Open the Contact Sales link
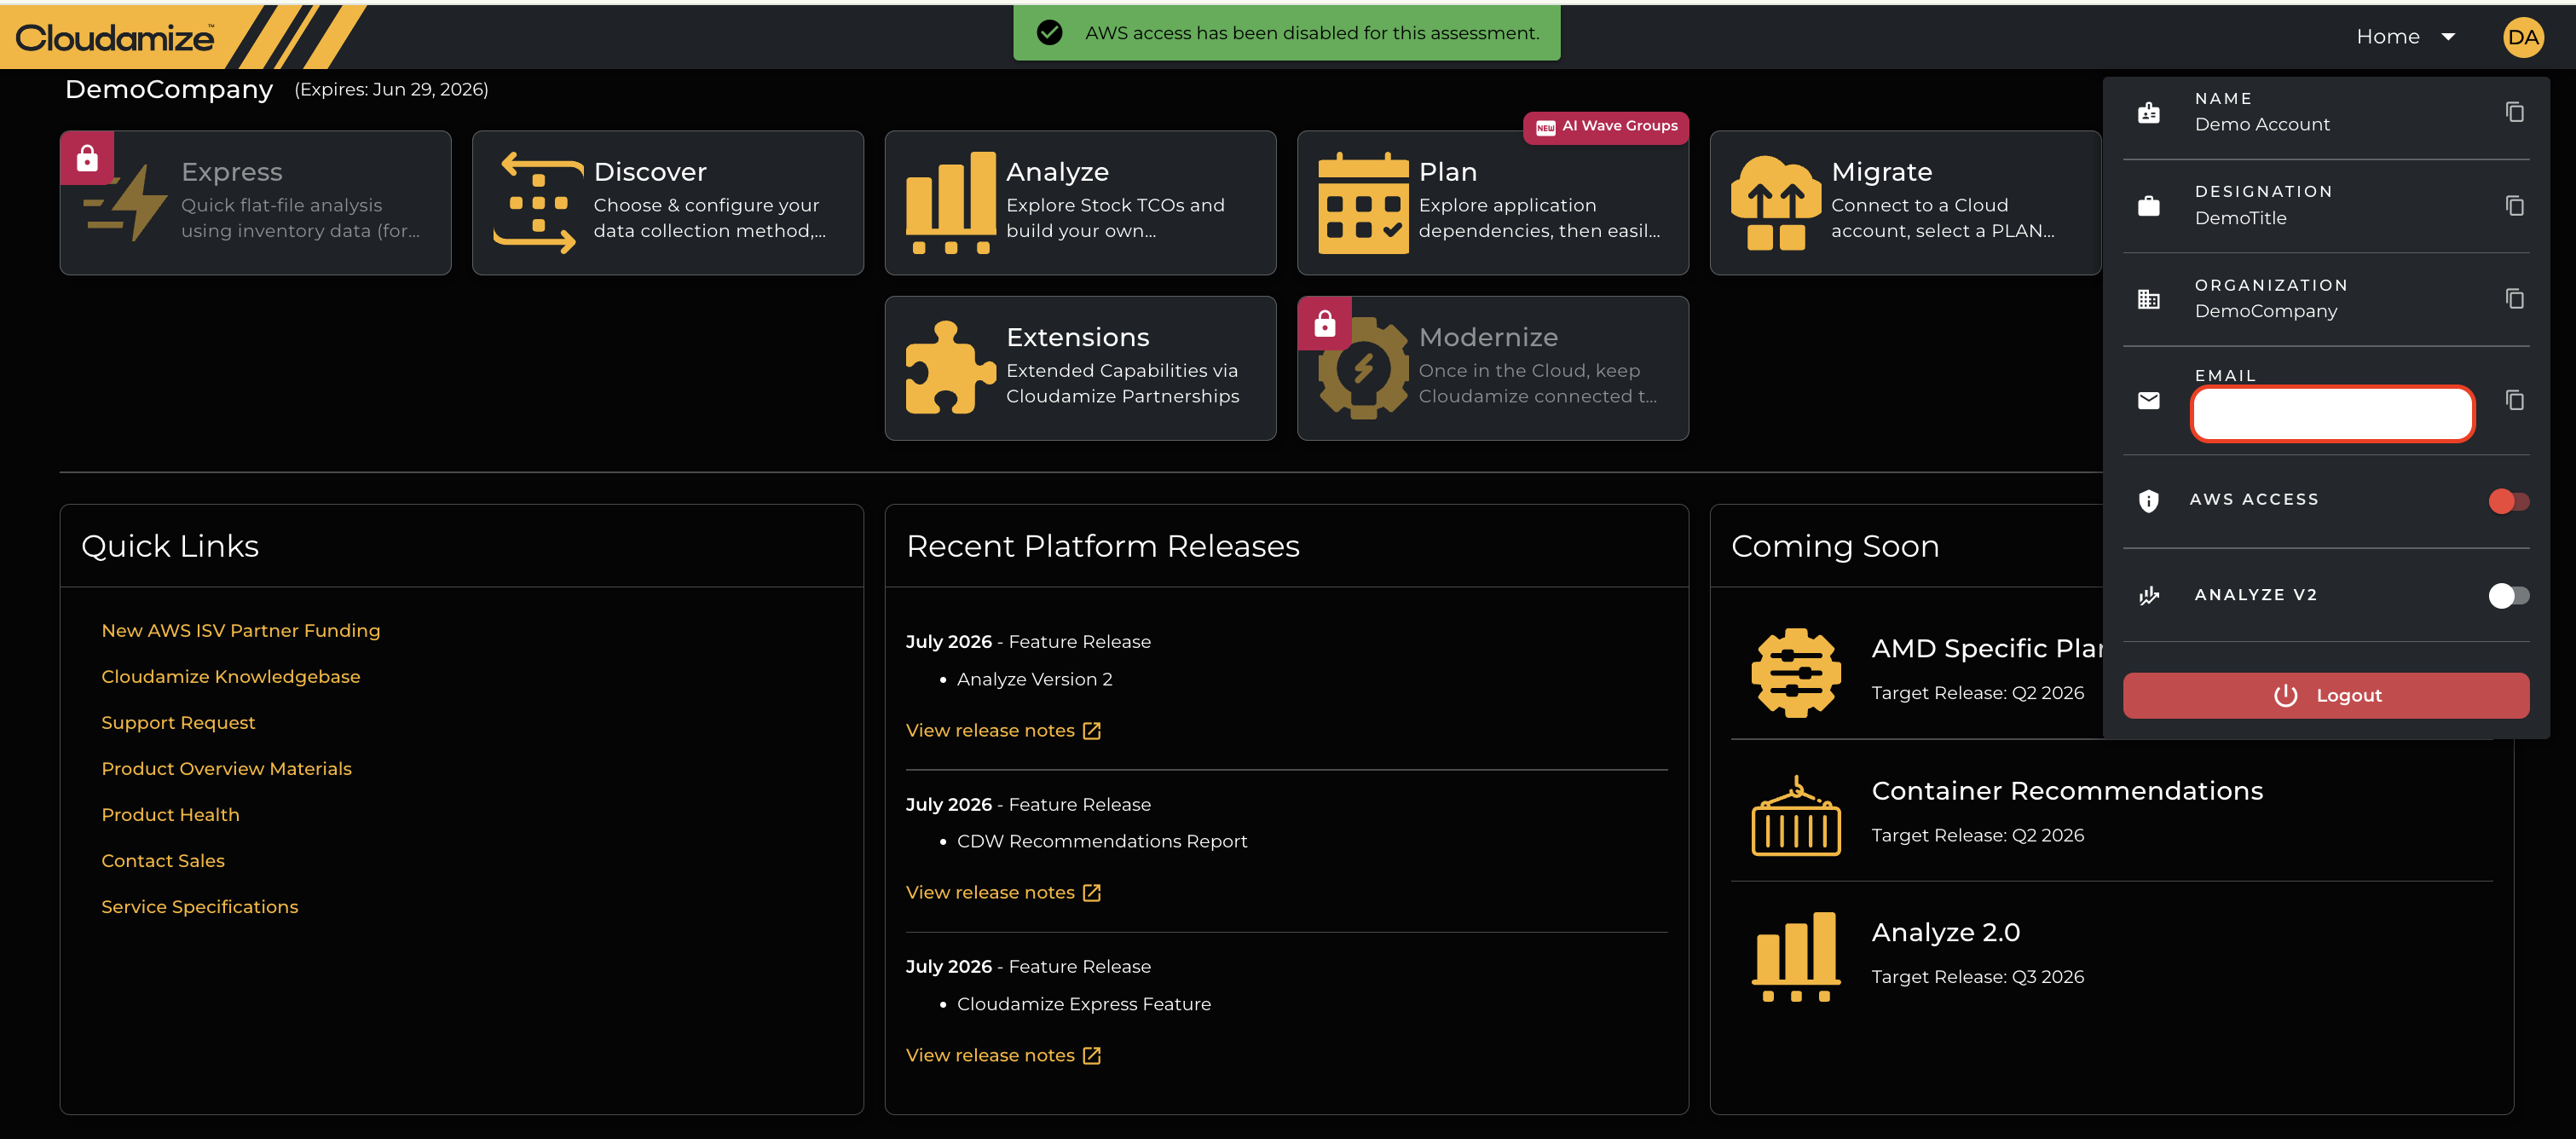 [163, 860]
